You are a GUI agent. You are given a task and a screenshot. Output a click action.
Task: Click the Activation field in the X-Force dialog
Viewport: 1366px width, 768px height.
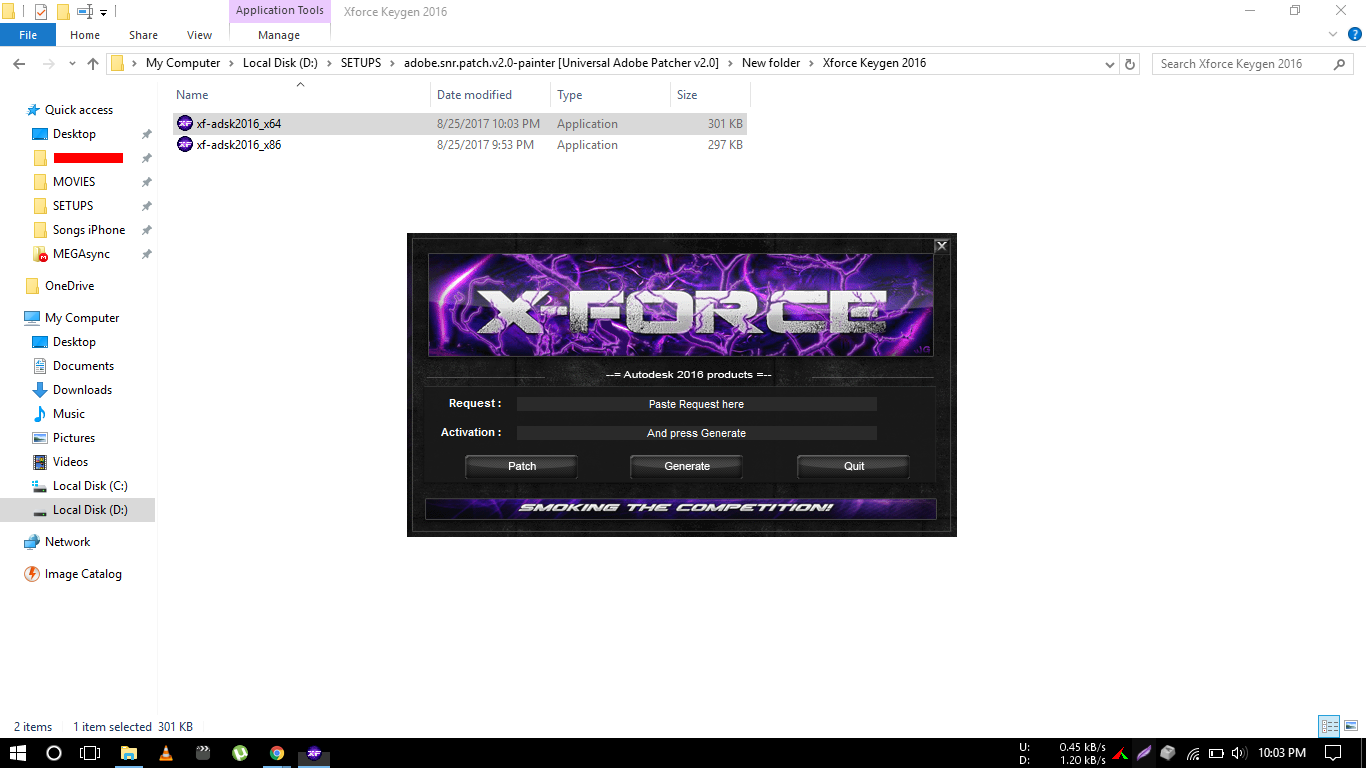coord(696,433)
